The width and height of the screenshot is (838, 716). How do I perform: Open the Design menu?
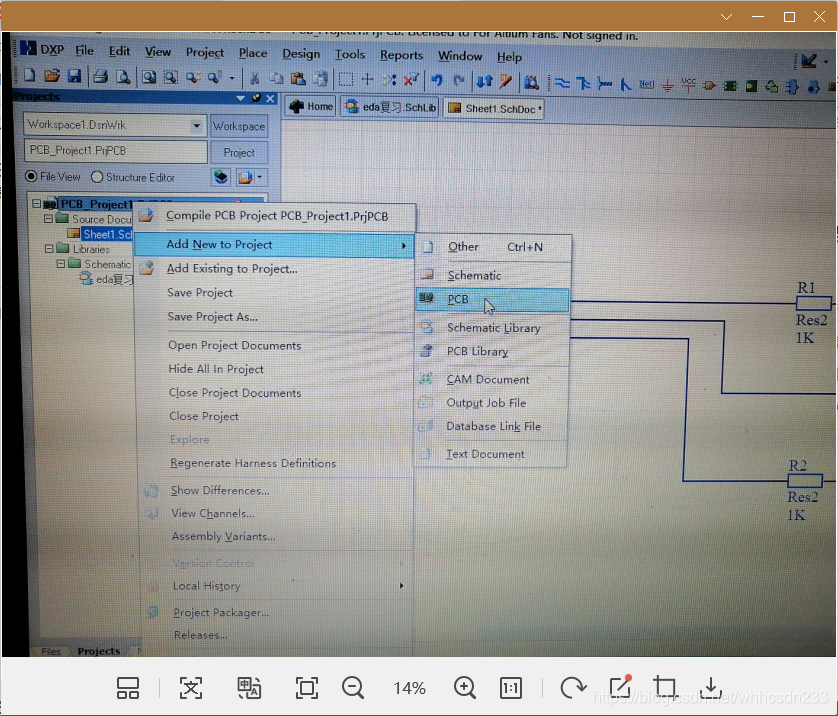coord(301,54)
